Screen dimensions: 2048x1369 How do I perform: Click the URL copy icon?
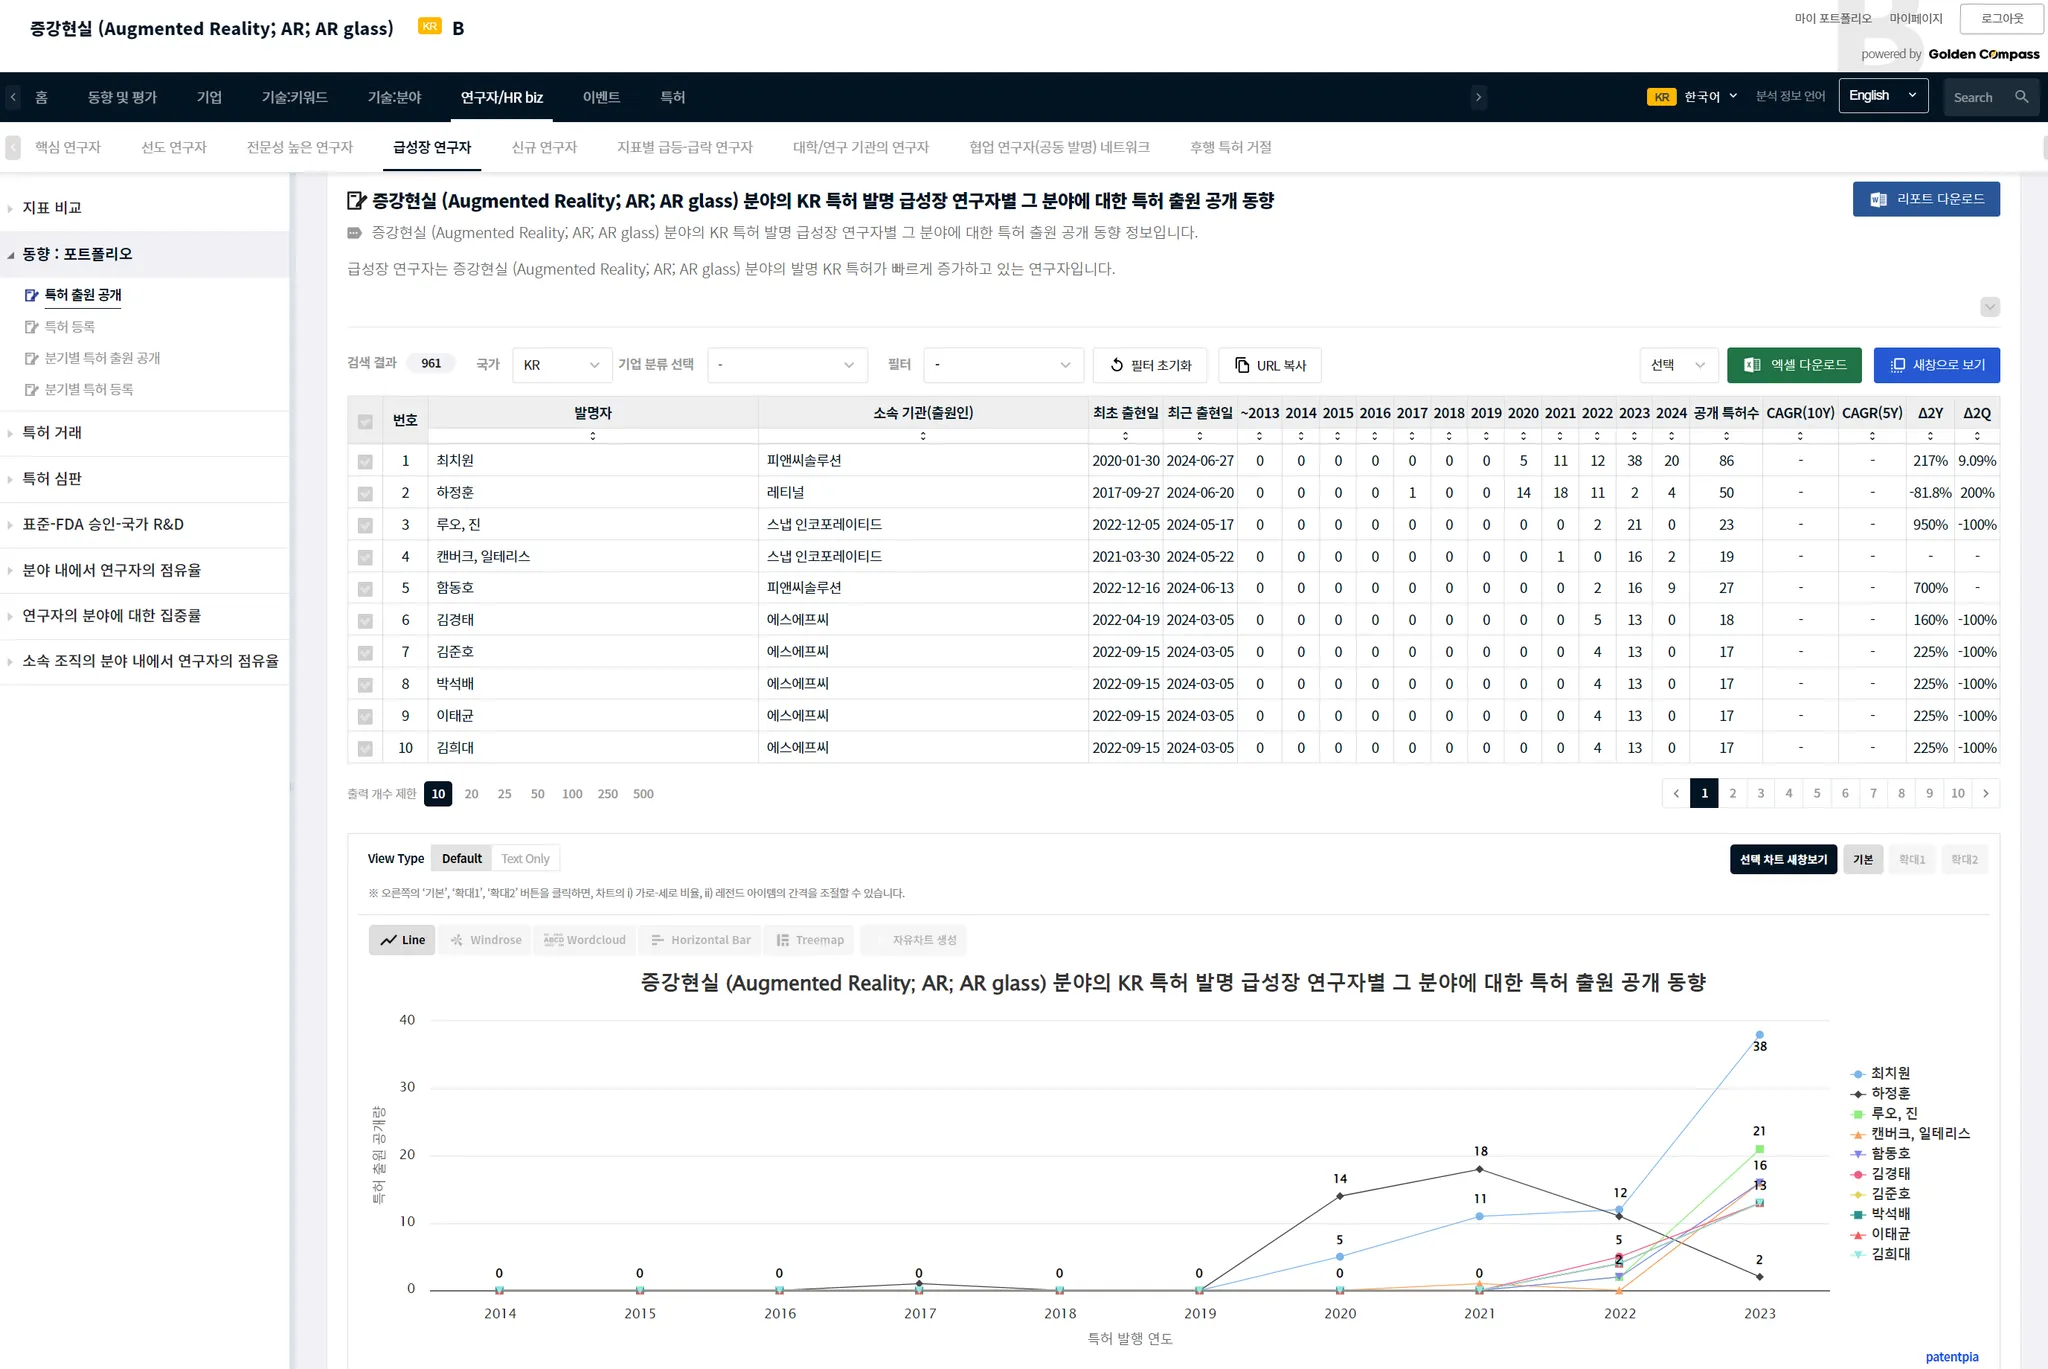point(1242,365)
